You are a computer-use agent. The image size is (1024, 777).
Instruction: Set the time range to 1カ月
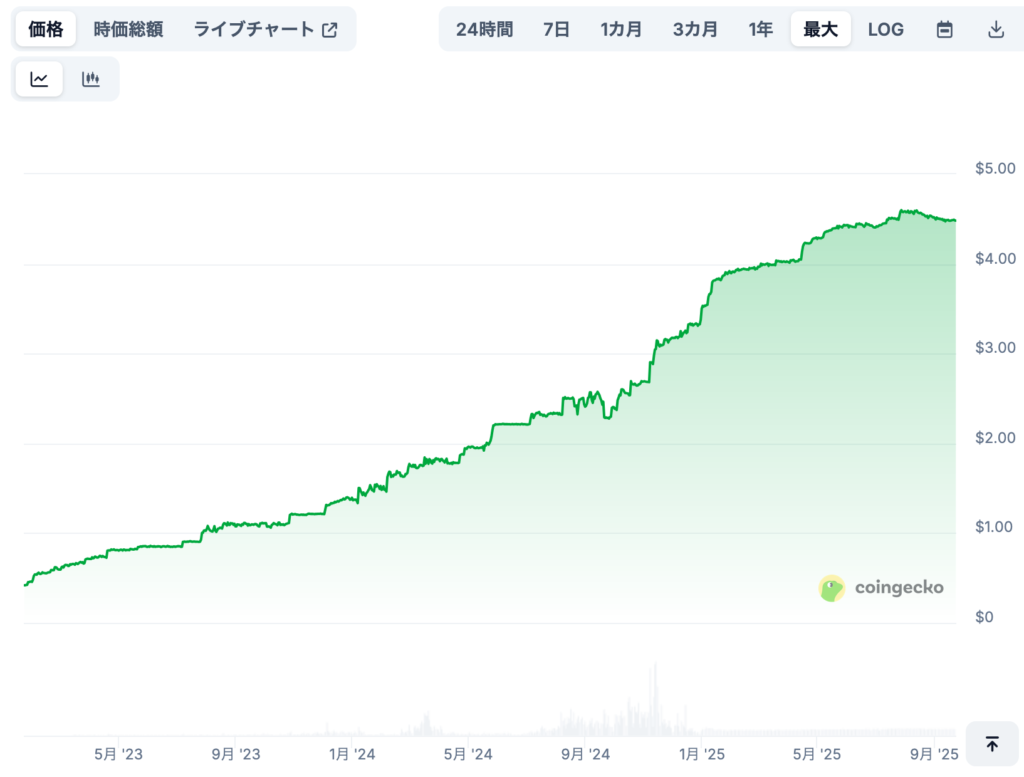pyautogui.click(x=621, y=29)
